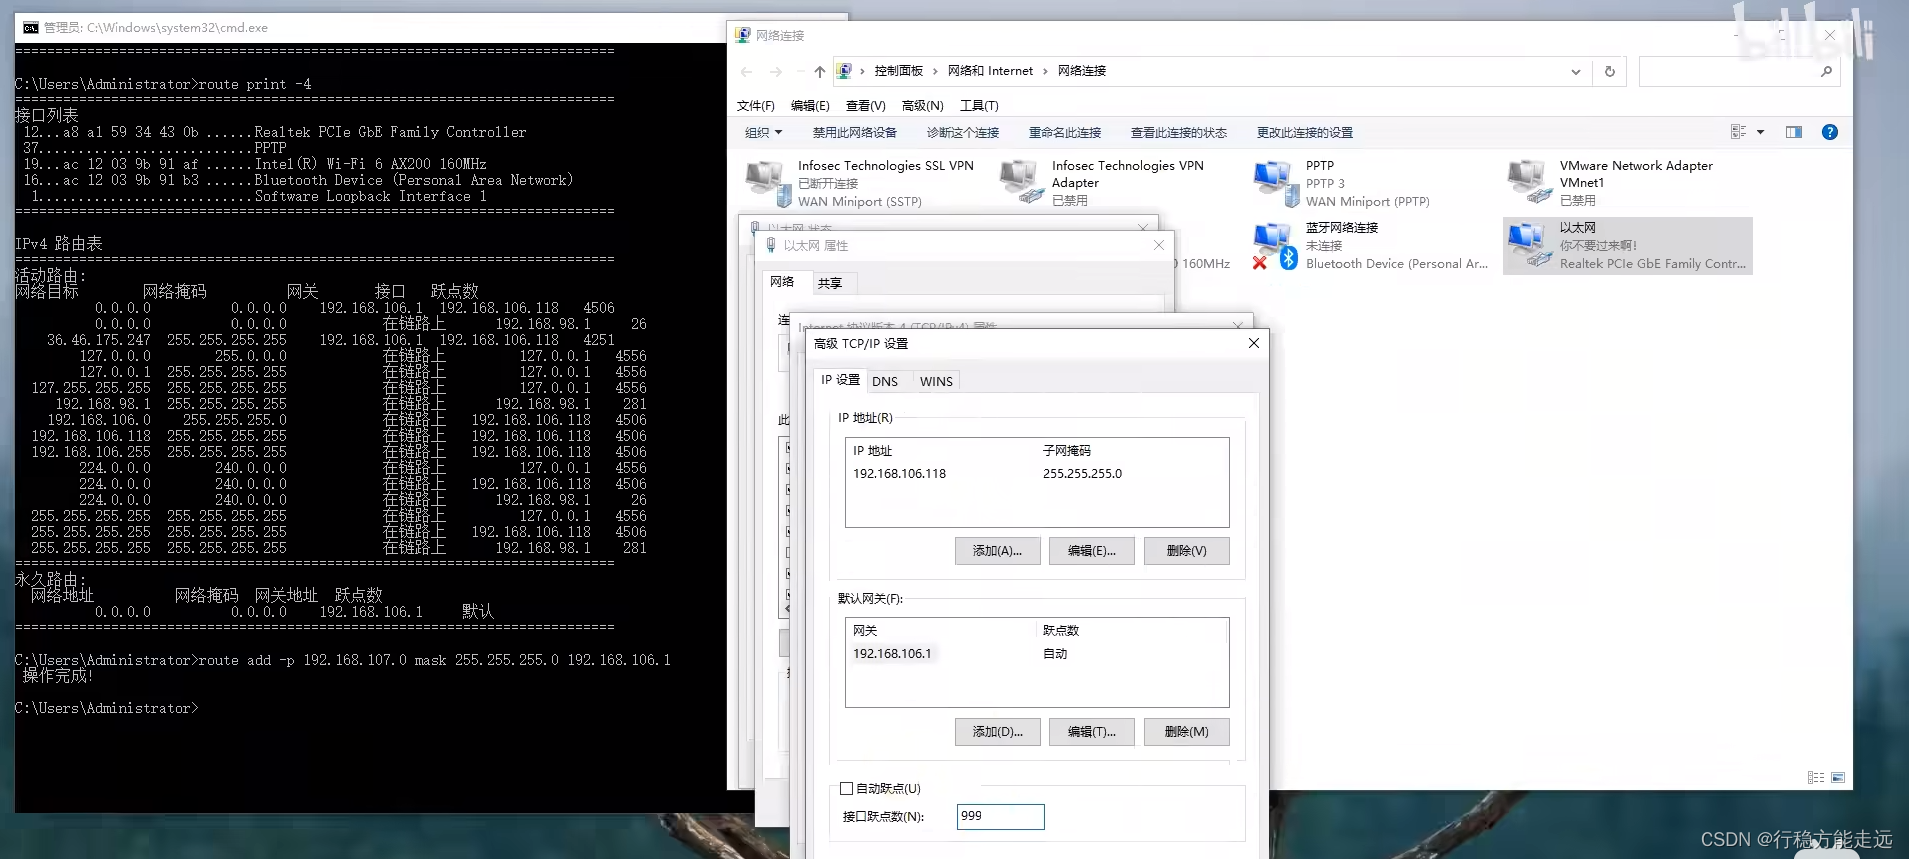Click the large icons view in status bar
The height and width of the screenshot is (859, 1909).
pyautogui.click(x=1838, y=778)
